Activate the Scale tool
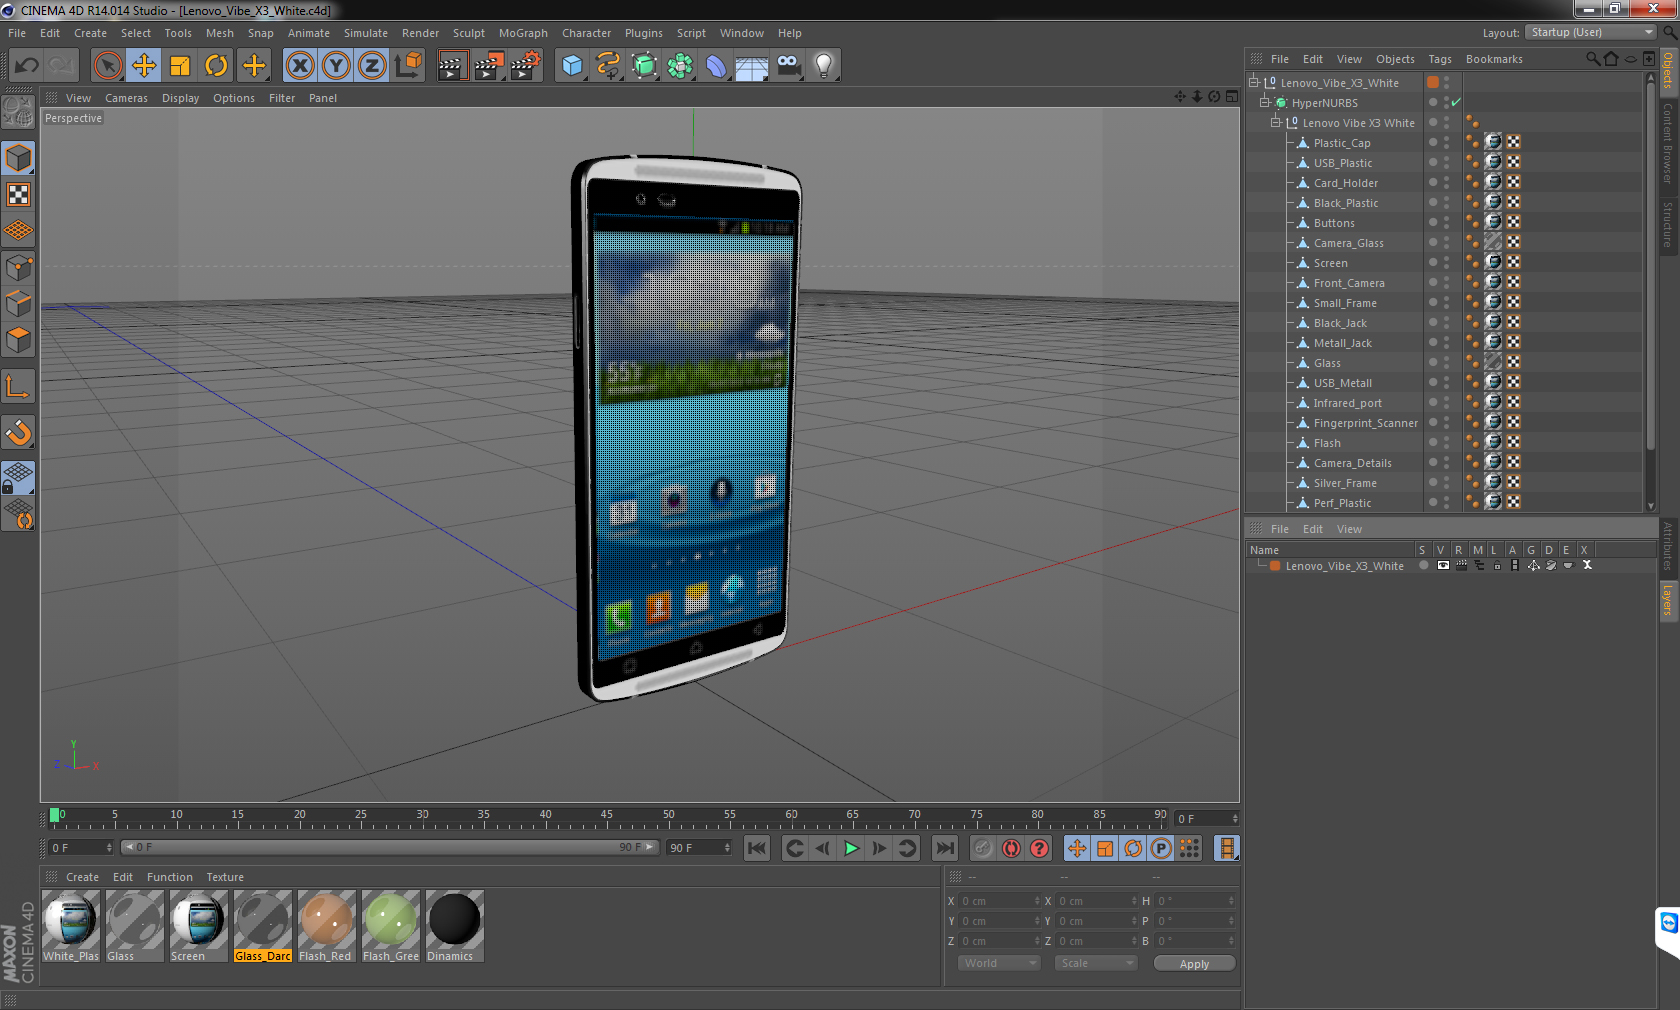1680x1010 pixels. point(180,66)
